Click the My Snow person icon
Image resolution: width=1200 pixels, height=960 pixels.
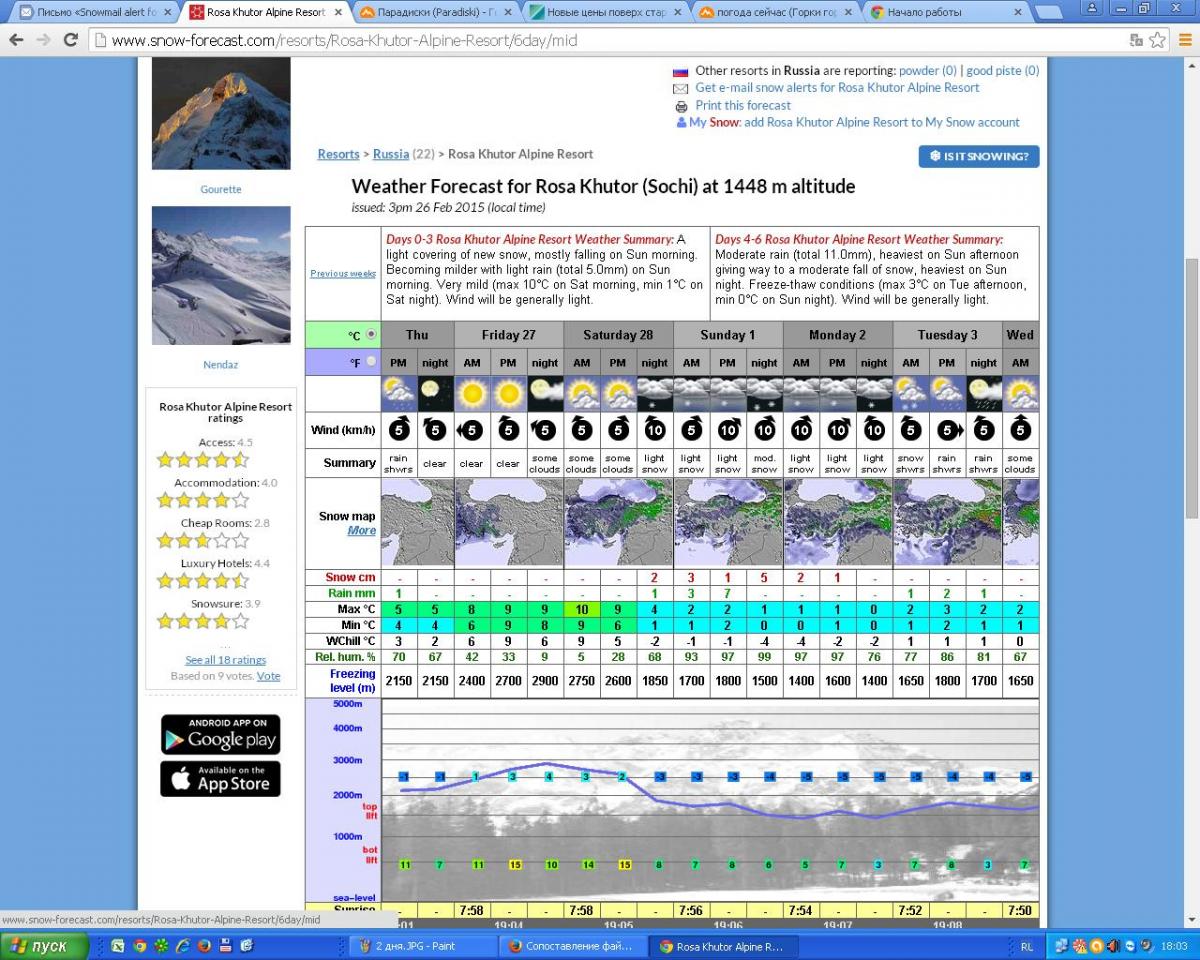681,122
